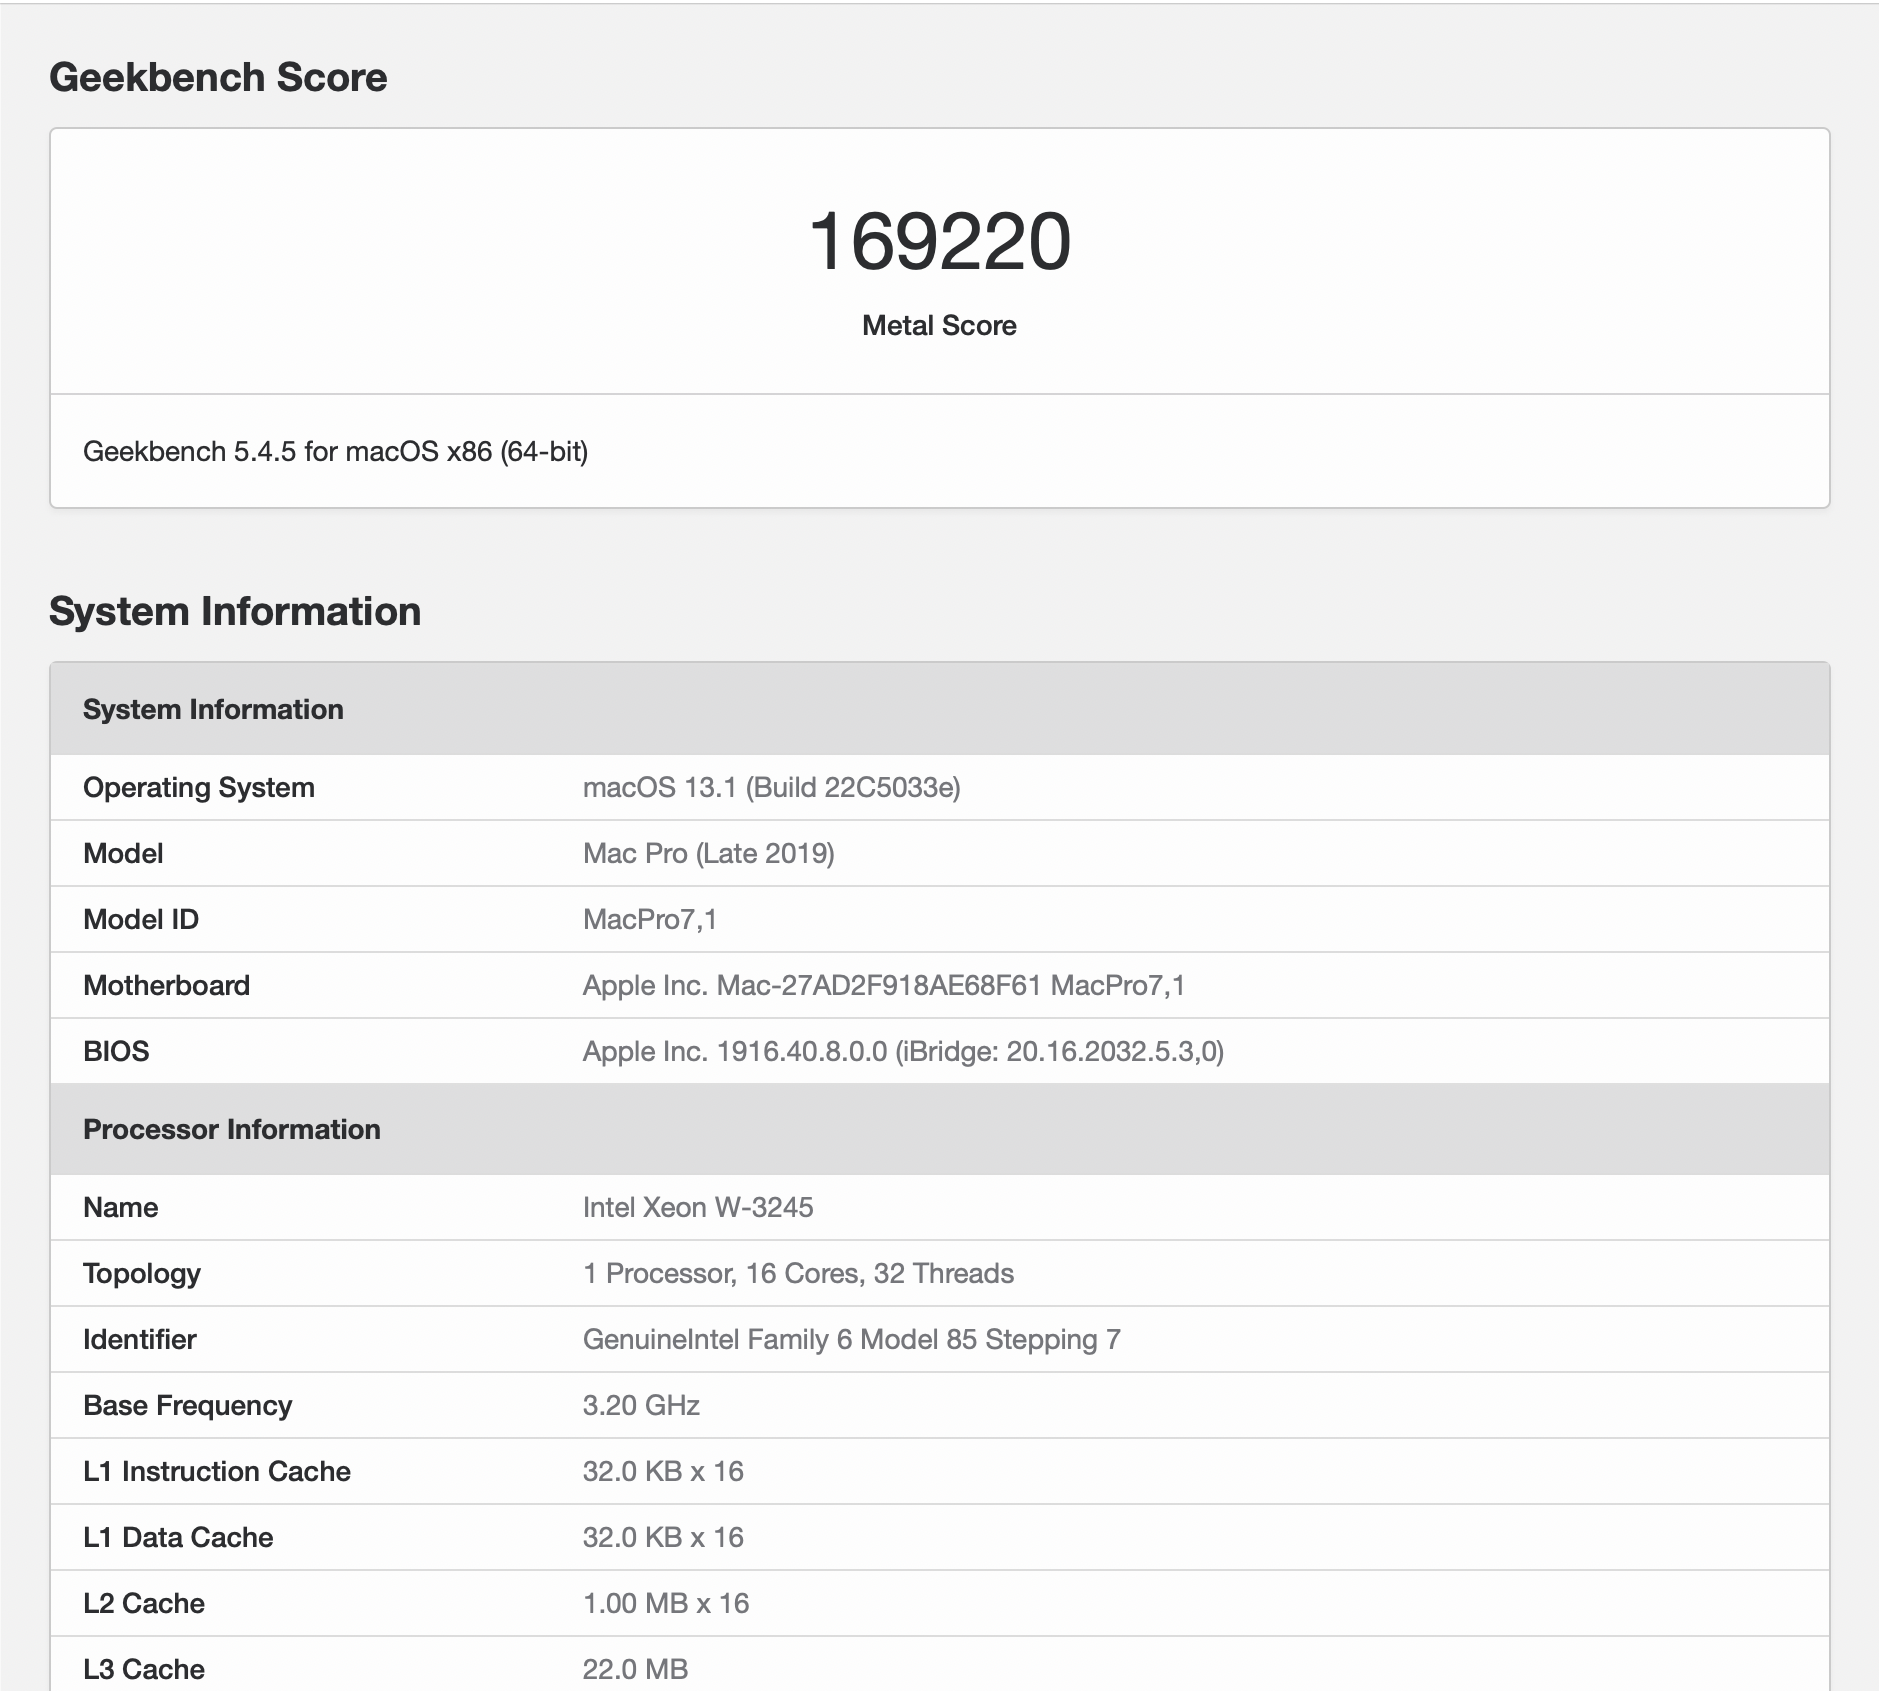Select 'Apple Inc. Mac-27AD2F918AE68F61 MacPro7,1' value
This screenshot has width=1879, height=1691.
tap(884, 985)
